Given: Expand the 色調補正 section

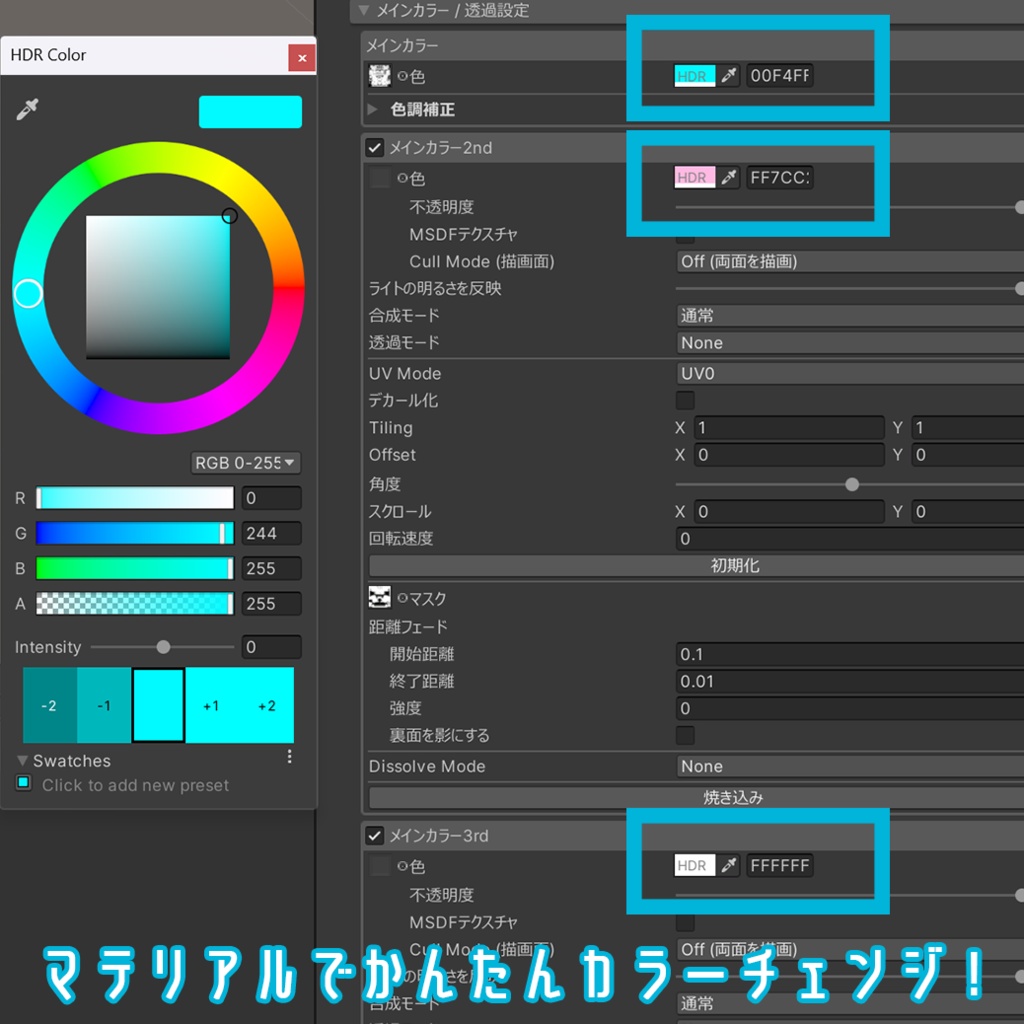Looking at the screenshot, I should point(372,109).
